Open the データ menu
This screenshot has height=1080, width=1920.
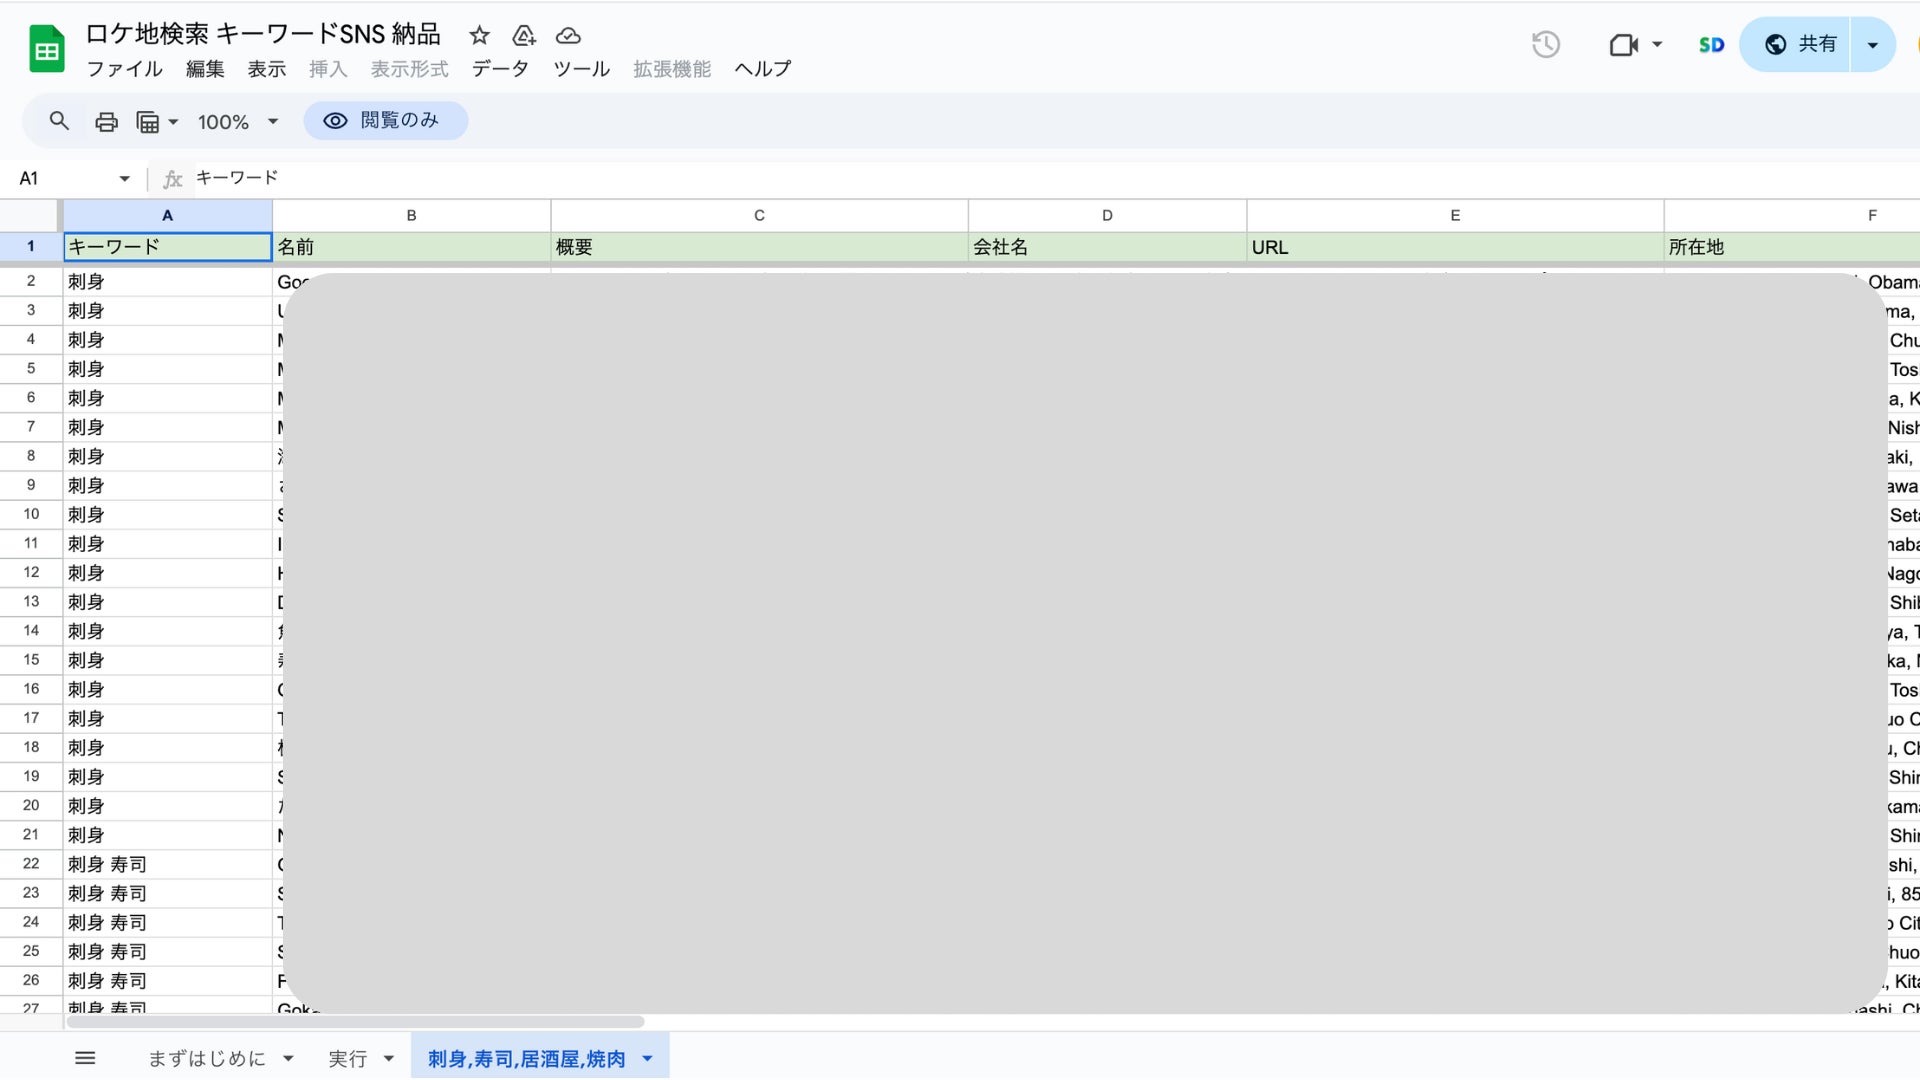pyautogui.click(x=500, y=69)
